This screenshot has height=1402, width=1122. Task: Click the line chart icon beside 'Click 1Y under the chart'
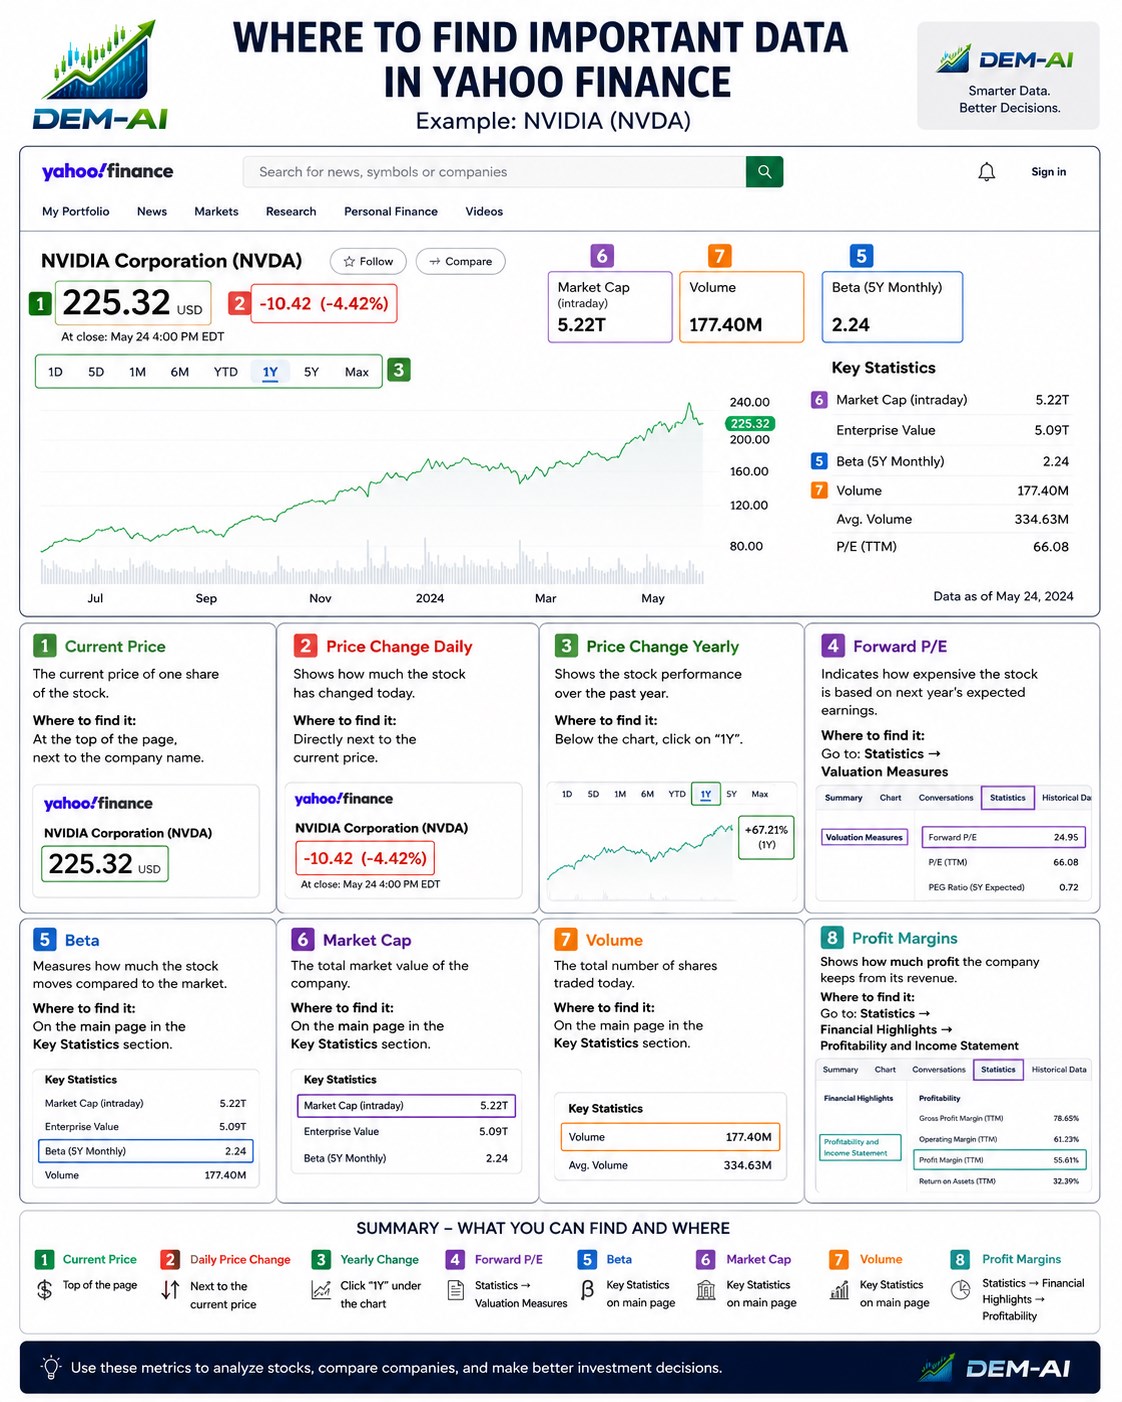coord(321,1290)
